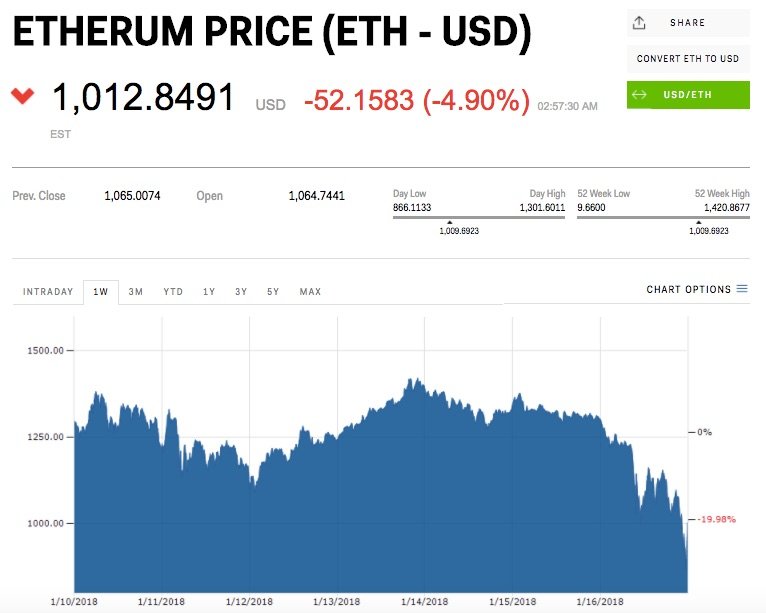Expand the Chart Options menu

tap(689, 290)
